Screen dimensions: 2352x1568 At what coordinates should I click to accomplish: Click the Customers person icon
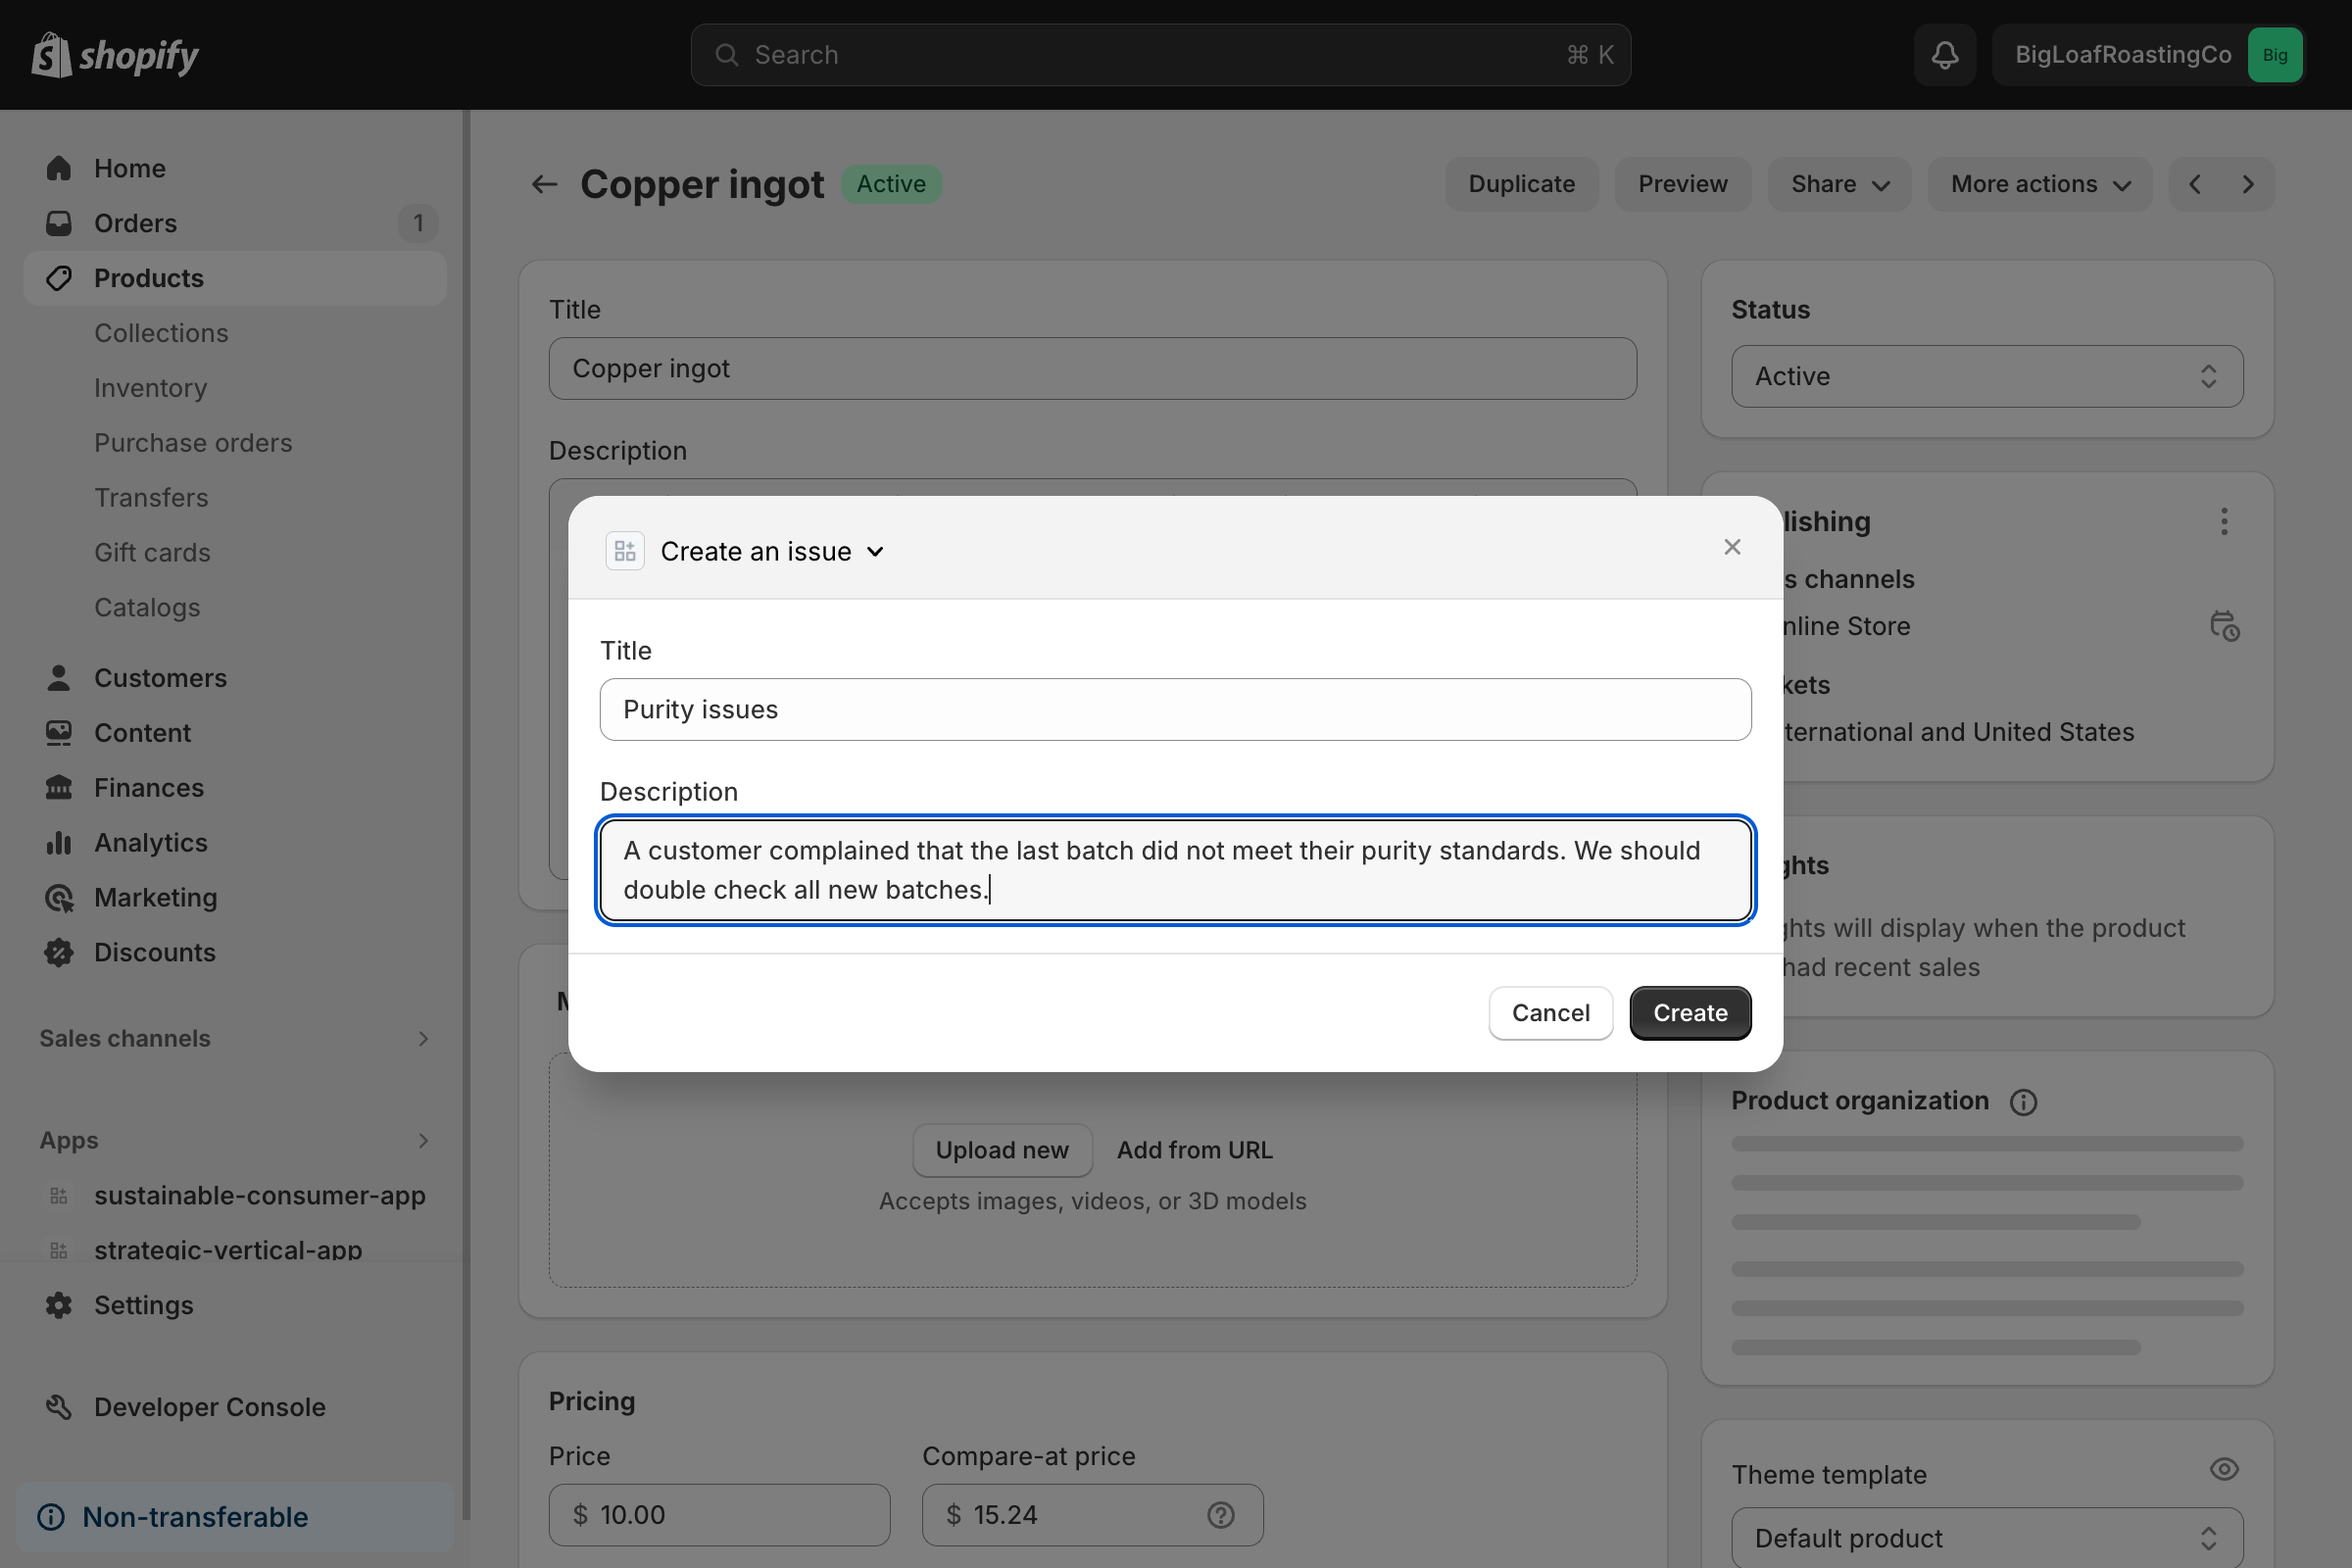pyautogui.click(x=59, y=678)
